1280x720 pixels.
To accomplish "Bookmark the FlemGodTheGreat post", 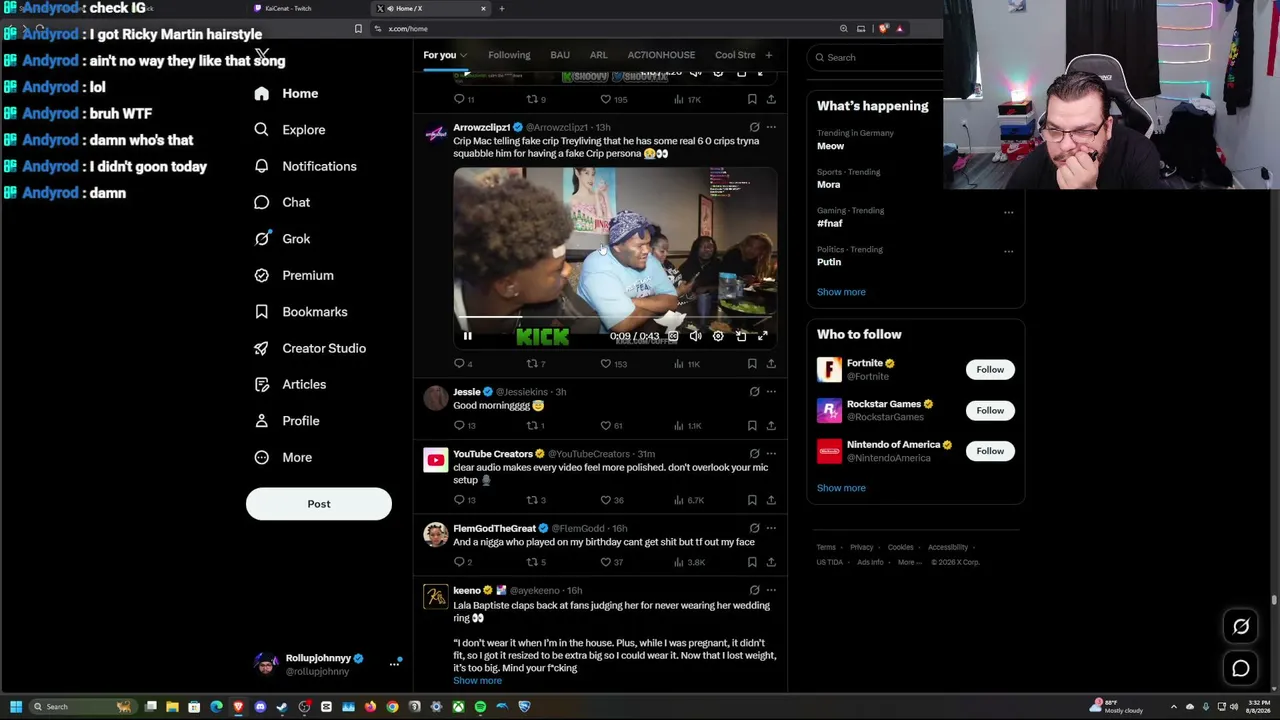I will coord(752,562).
